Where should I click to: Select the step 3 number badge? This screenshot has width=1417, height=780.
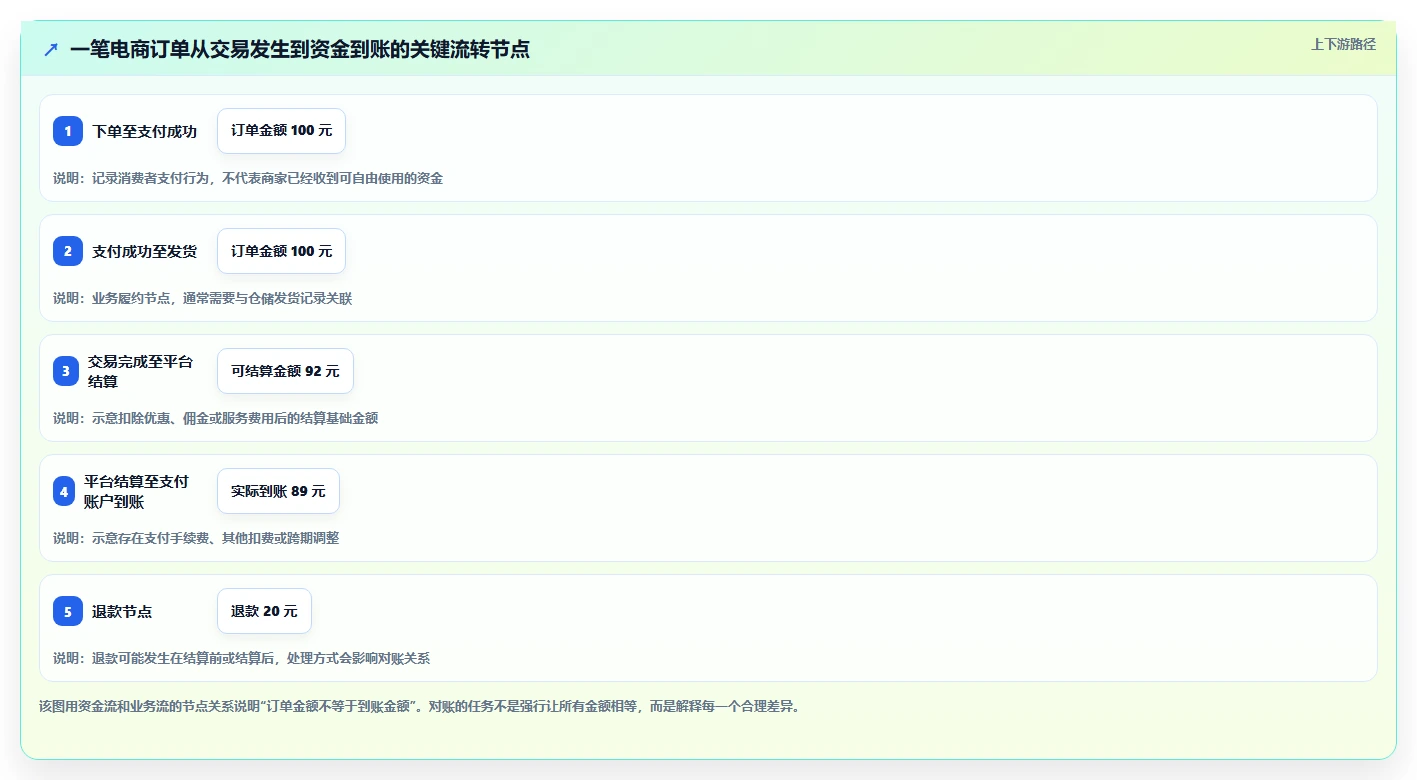tap(65, 371)
